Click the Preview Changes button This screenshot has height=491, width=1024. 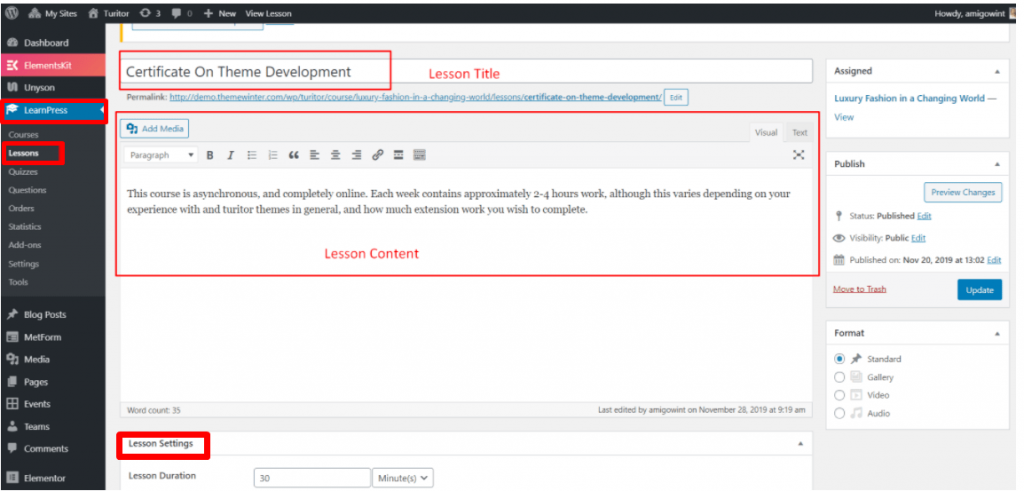[x=963, y=192]
